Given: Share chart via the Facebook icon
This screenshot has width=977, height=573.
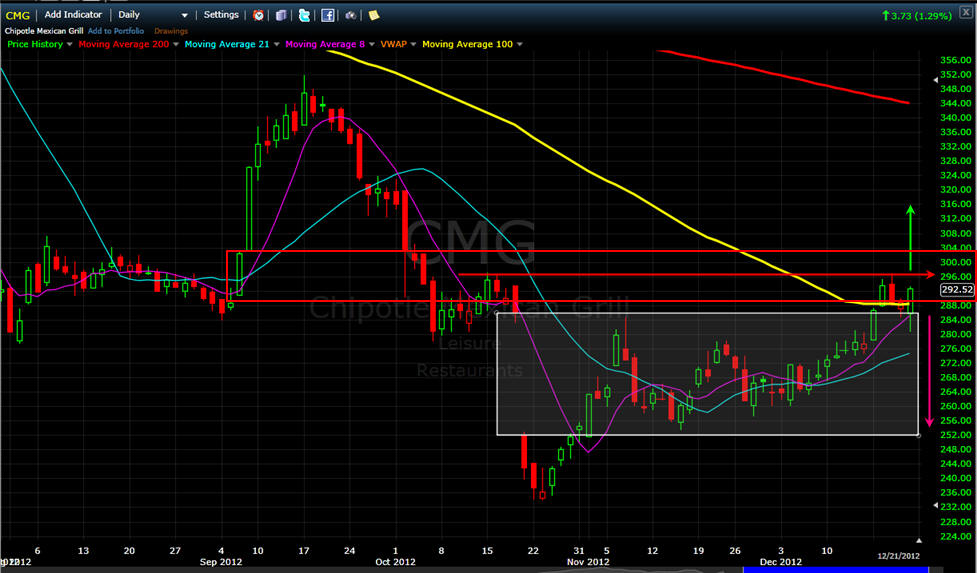Looking at the screenshot, I should pos(327,15).
